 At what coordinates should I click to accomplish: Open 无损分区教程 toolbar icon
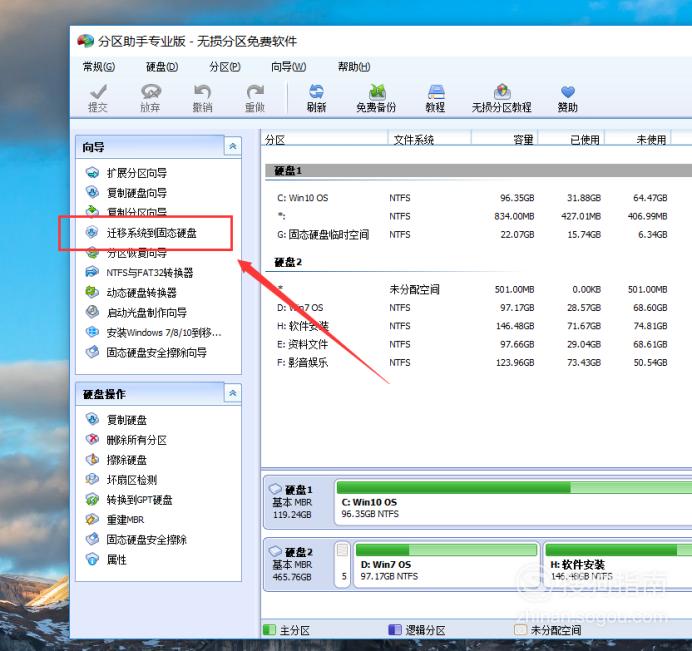(501, 98)
